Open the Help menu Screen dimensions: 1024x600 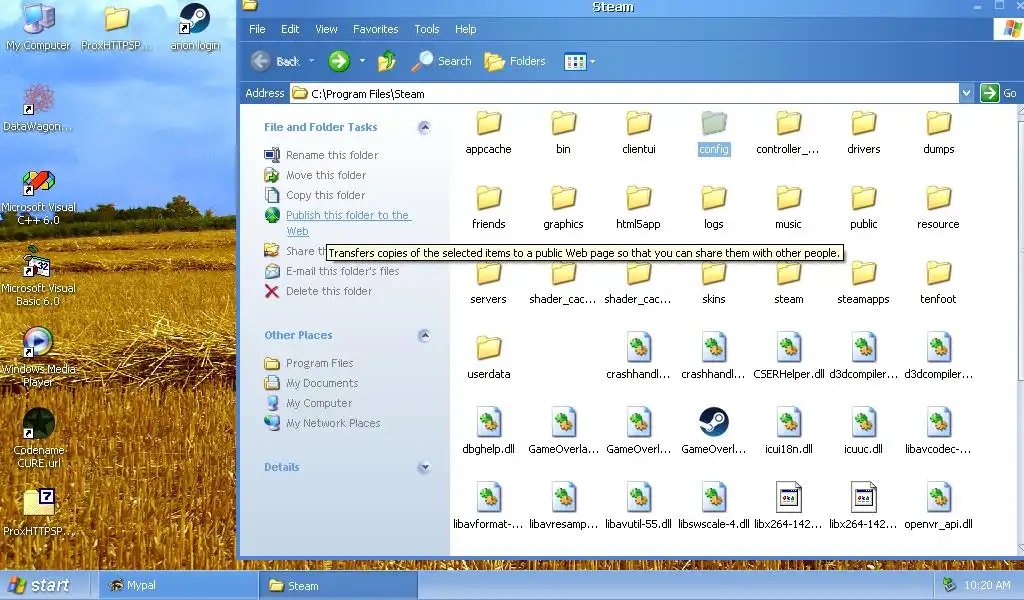point(466,29)
